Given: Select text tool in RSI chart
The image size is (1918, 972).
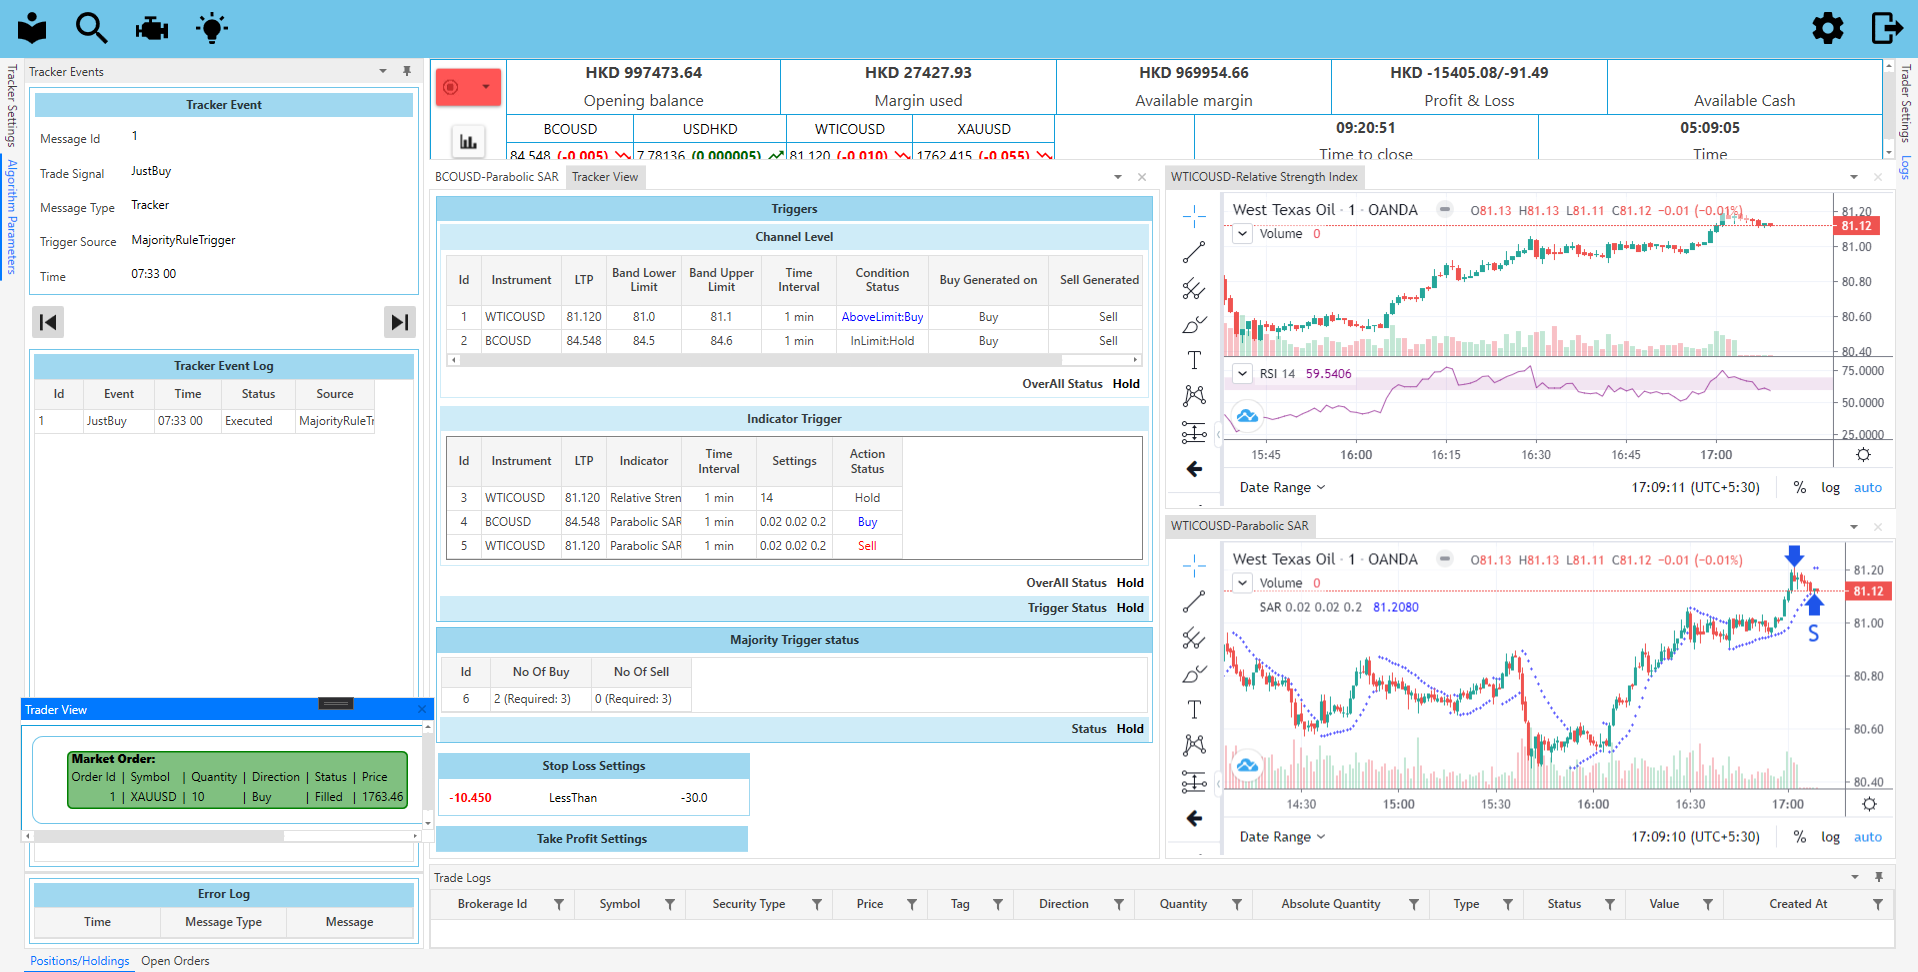Looking at the screenshot, I should pyautogui.click(x=1194, y=360).
